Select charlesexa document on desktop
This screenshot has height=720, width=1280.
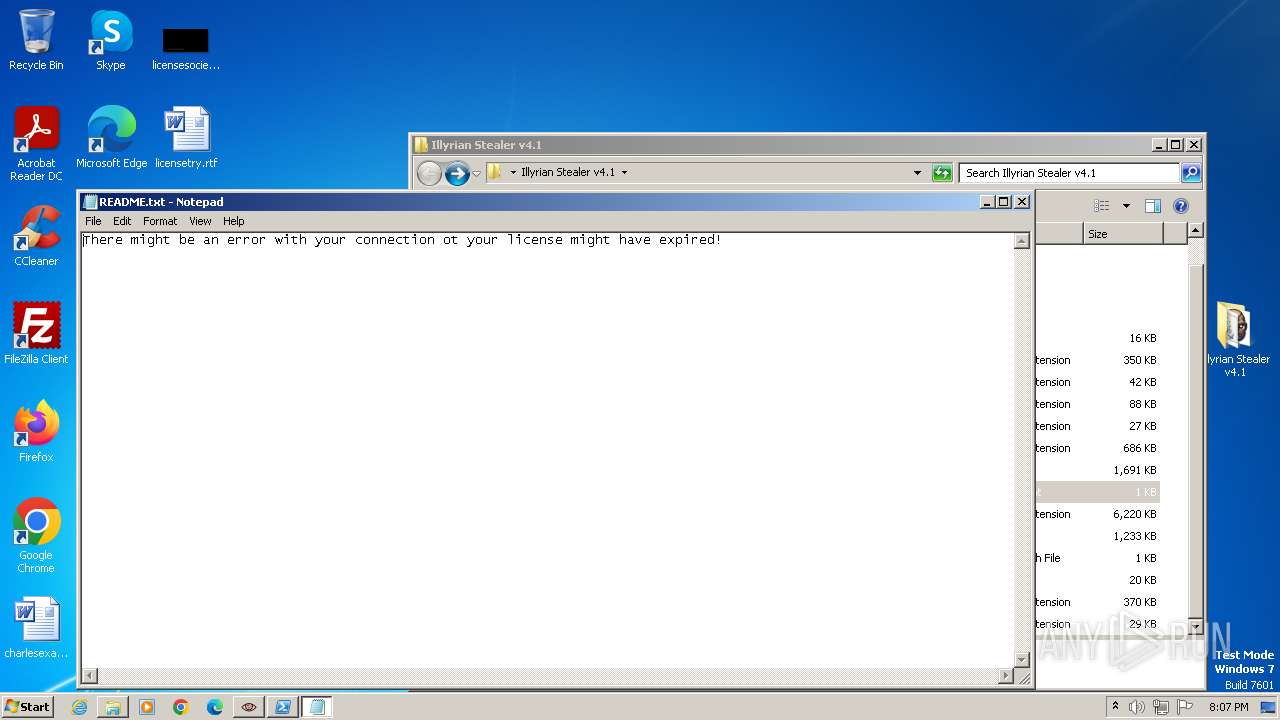[36, 628]
